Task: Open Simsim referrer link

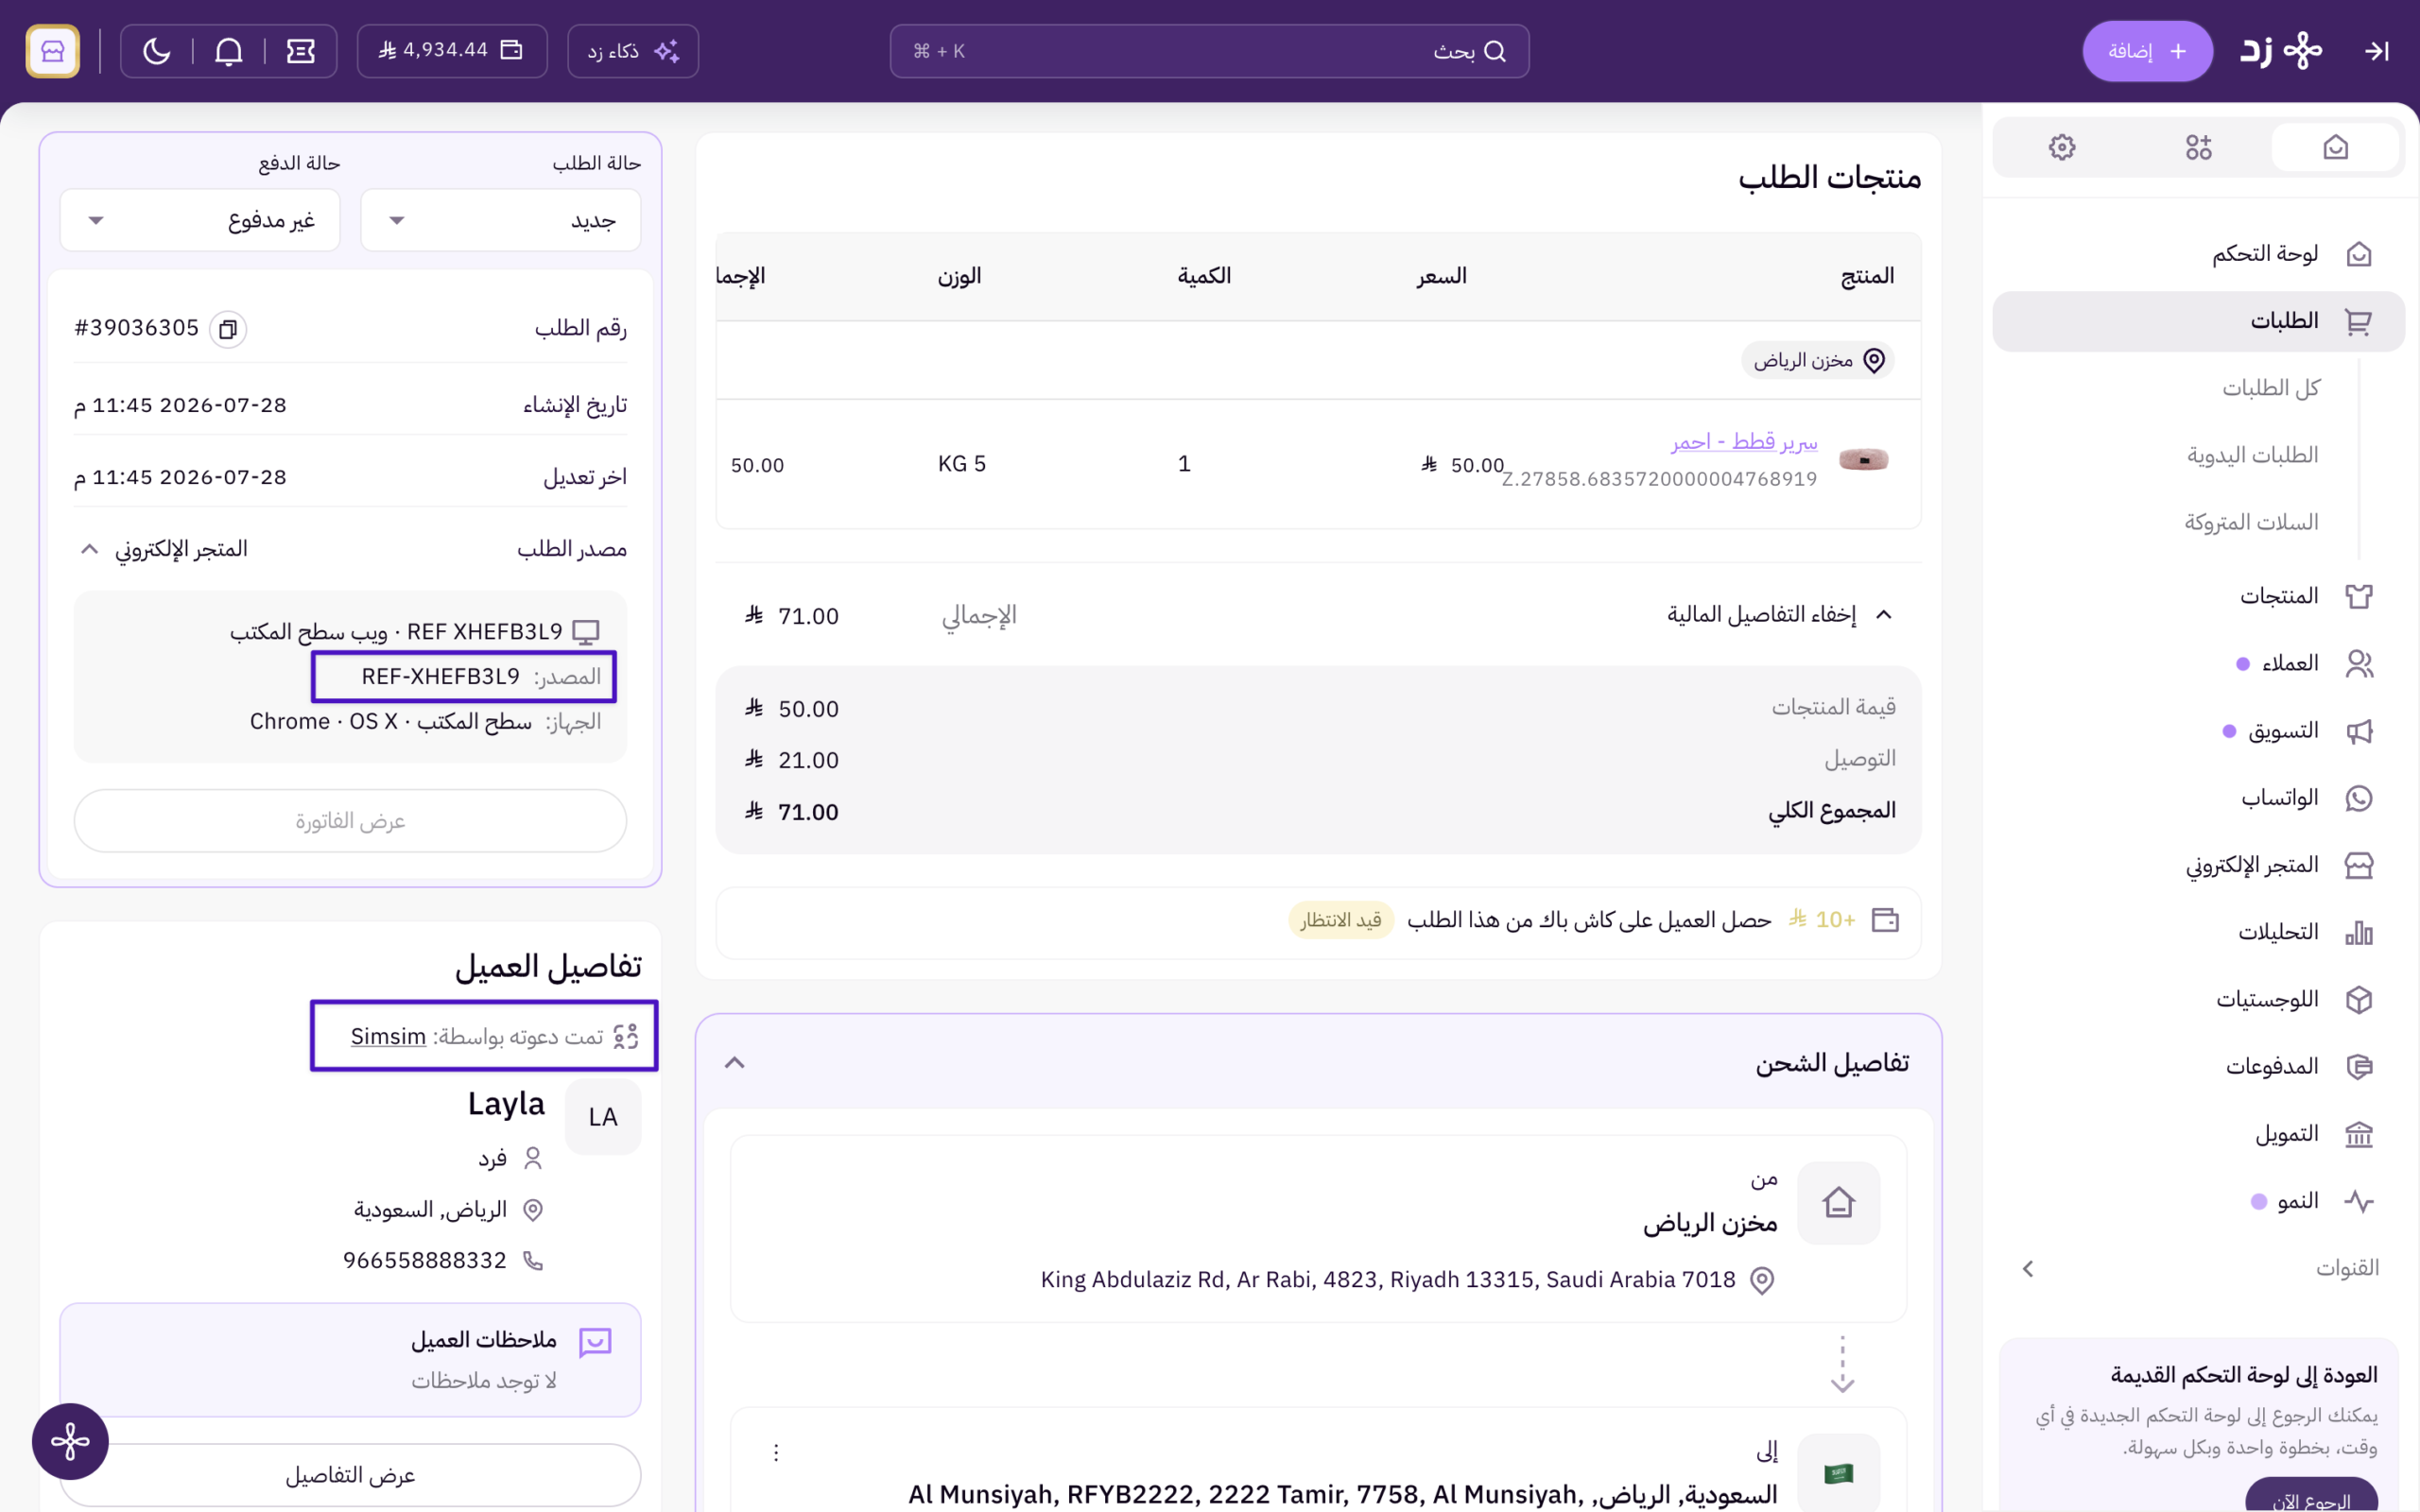Action: tap(388, 1037)
